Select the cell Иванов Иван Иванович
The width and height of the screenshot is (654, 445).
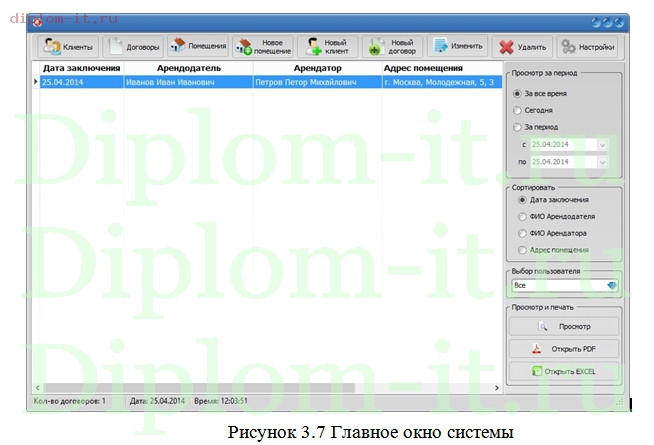pyautogui.click(x=189, y=82)
